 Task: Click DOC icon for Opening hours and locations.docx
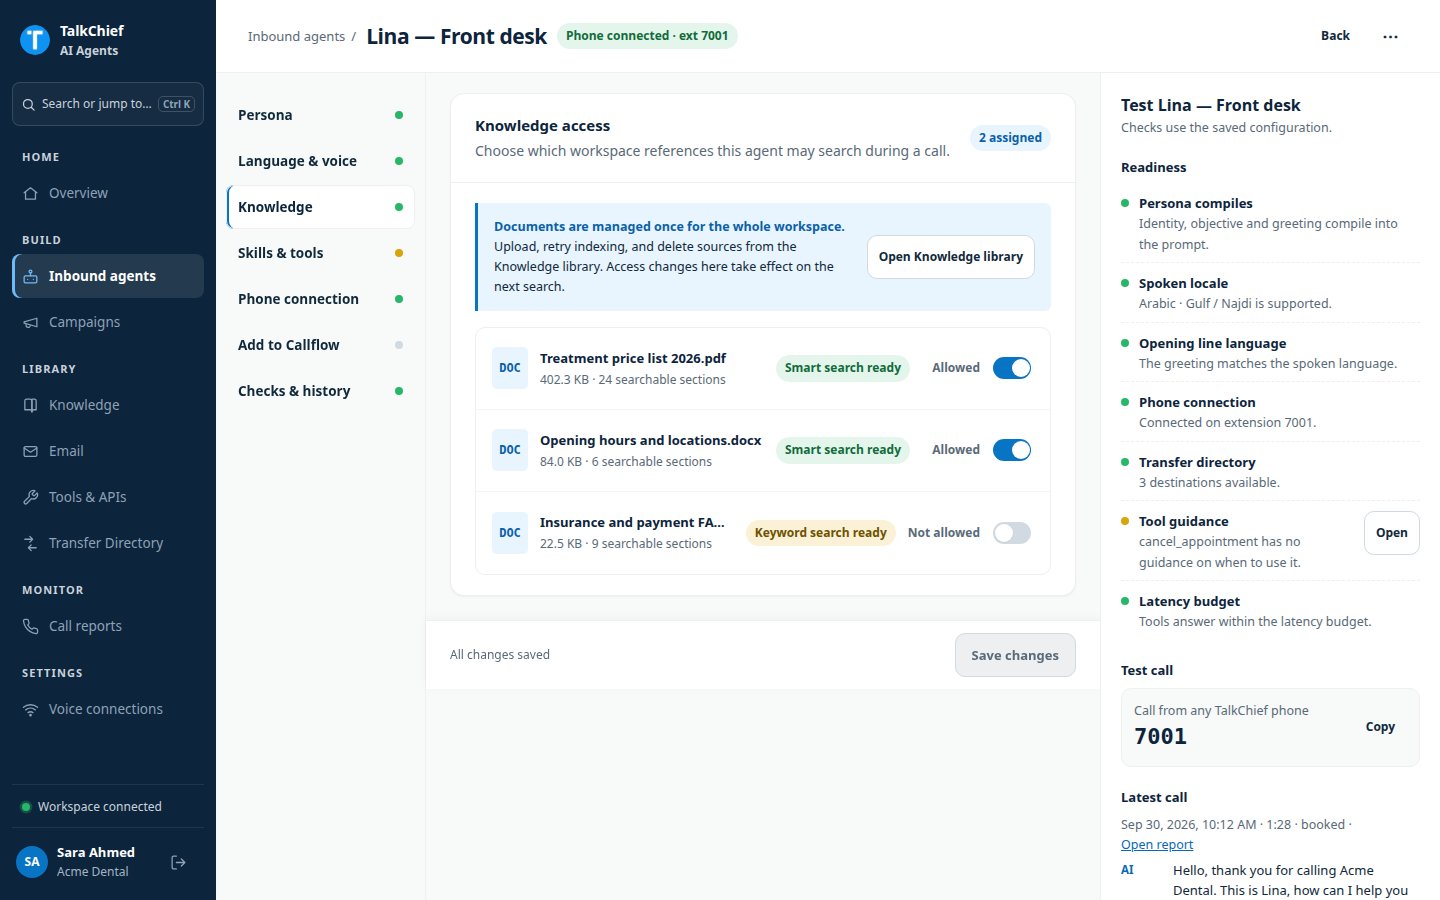coord(510,450)
